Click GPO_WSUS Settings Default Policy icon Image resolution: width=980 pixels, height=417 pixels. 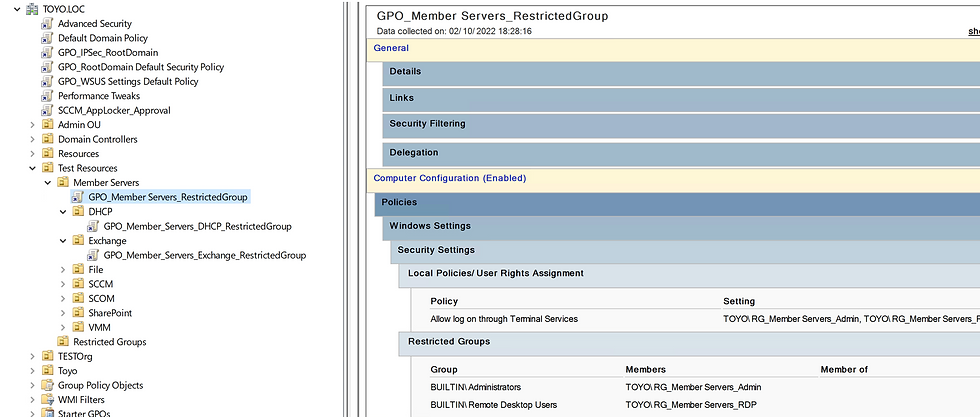(x=48, y=81)
